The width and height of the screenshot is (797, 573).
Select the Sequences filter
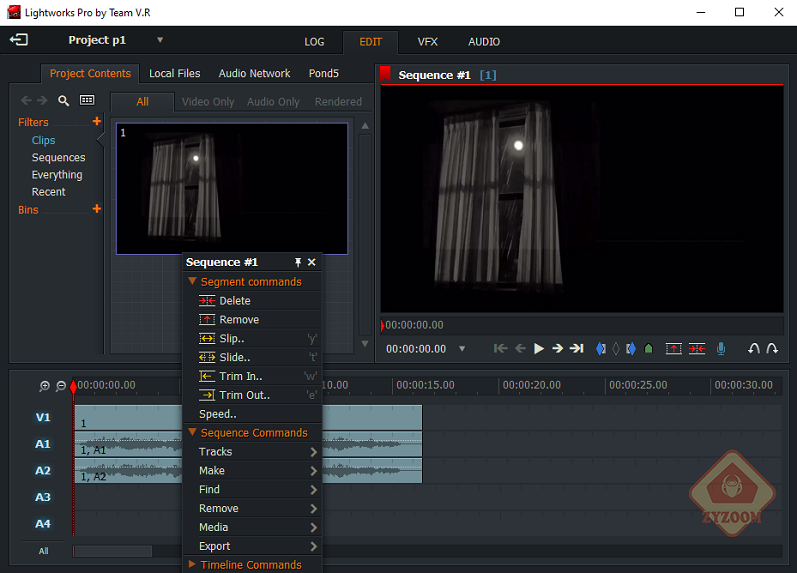click(x=58, y=157)
